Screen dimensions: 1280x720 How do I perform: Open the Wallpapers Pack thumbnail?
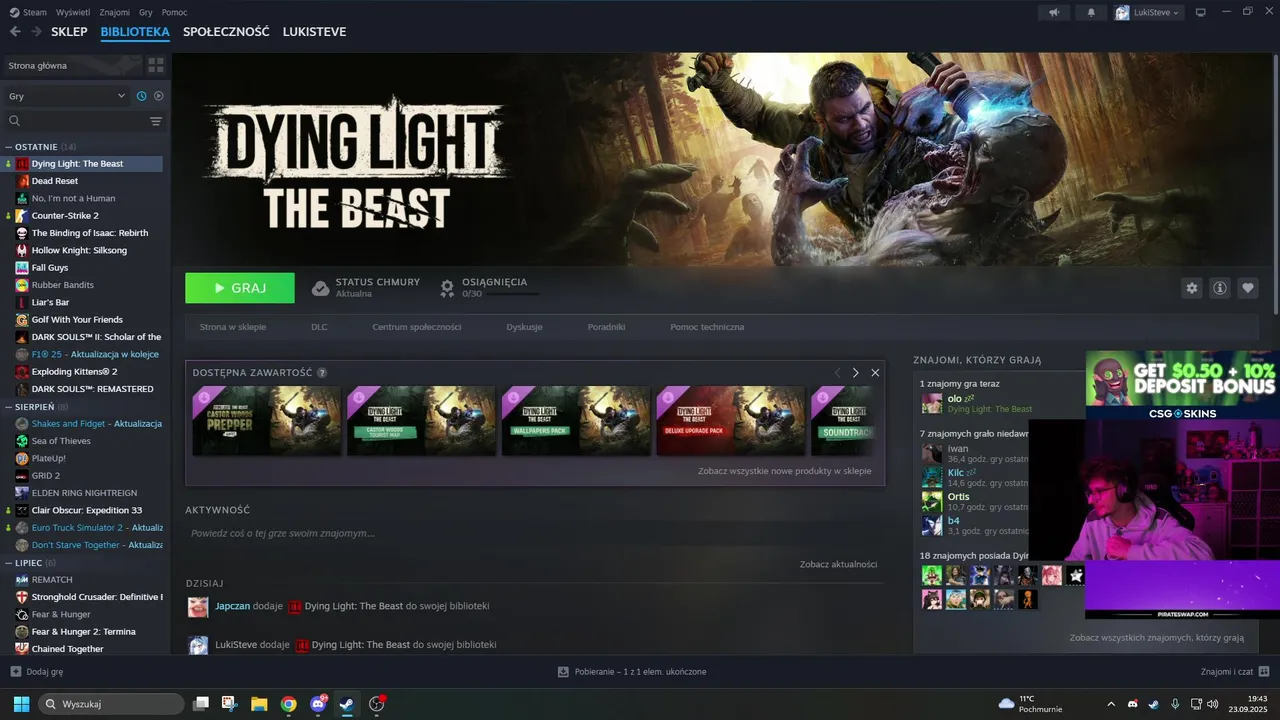(576, 421)
